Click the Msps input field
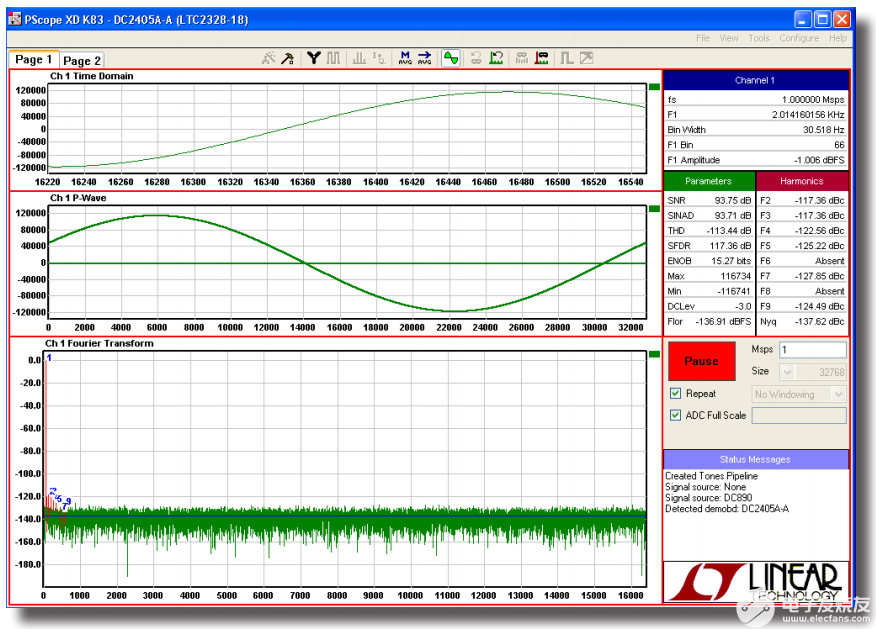This screenshot has width=876, height=629. click(811, 350)
